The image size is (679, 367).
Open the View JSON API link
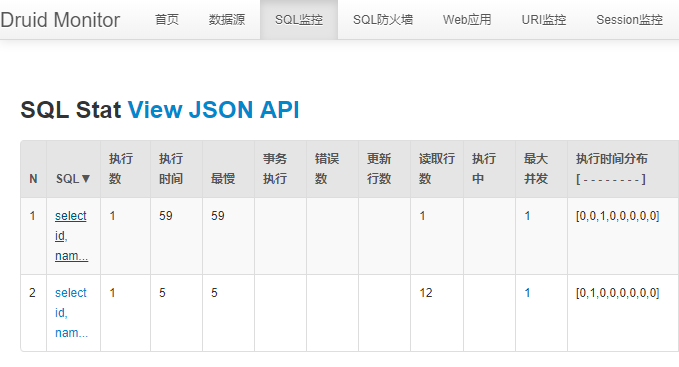coord(213,109)
